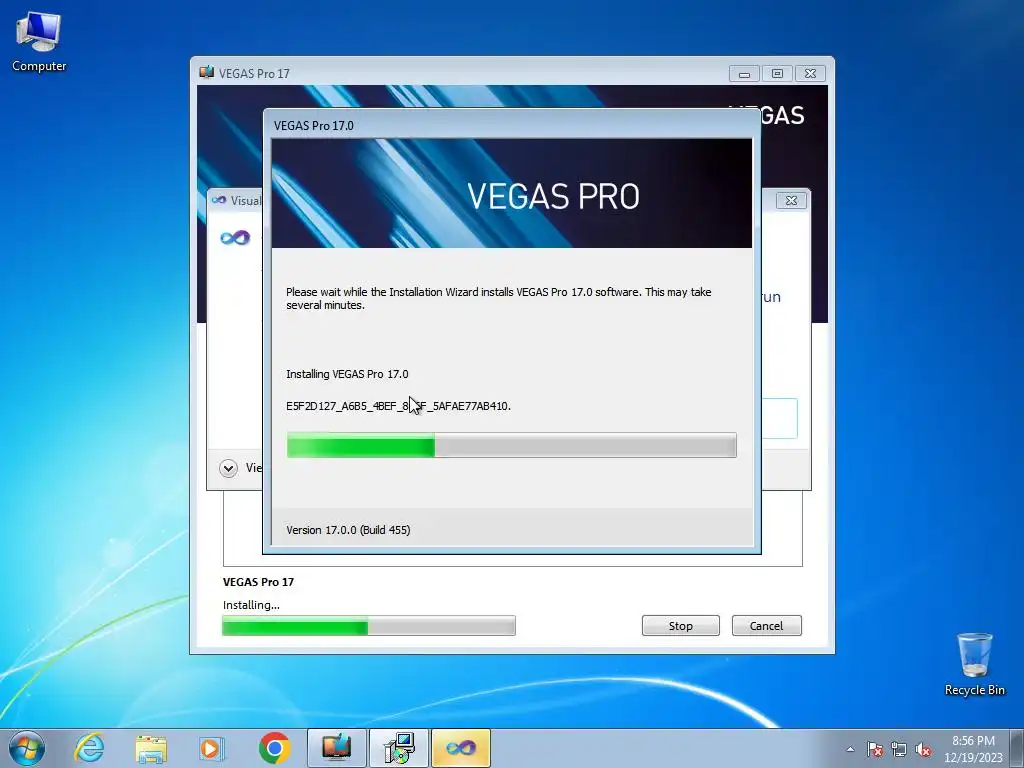Click the VEGAS Pro 17 title bar app icon
Viewport: 1024px width, 768px height.
click(x=207, y=72)
